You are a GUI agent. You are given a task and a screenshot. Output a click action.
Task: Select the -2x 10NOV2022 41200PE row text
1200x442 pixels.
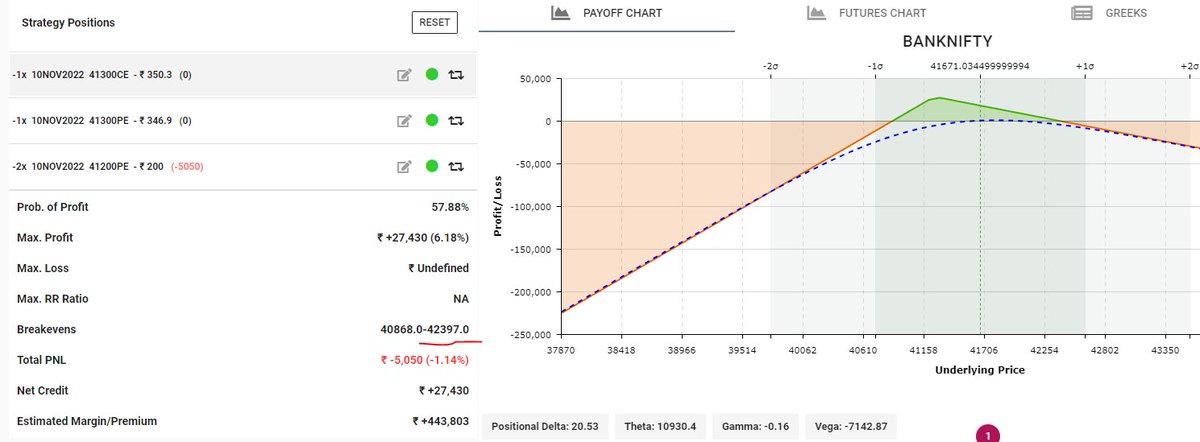[109, 166]
